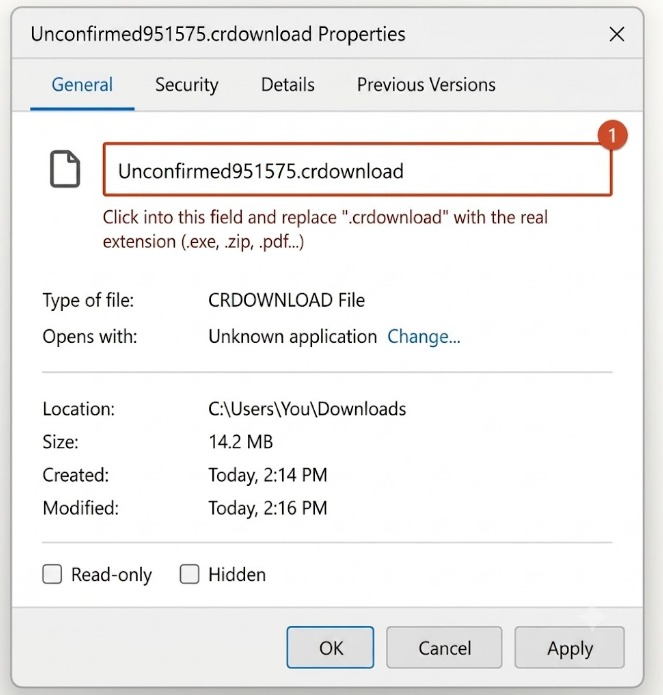Toggle the Read-only checkbox
Viewport: 663px width, 695px height.
pos(52,574)
